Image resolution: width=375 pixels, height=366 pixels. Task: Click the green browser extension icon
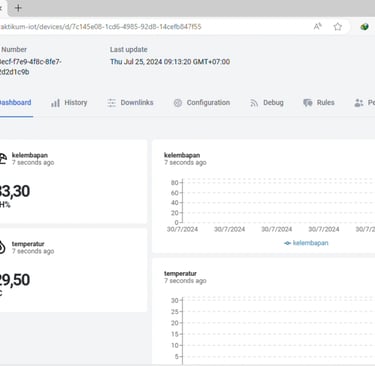pos(364,27)
